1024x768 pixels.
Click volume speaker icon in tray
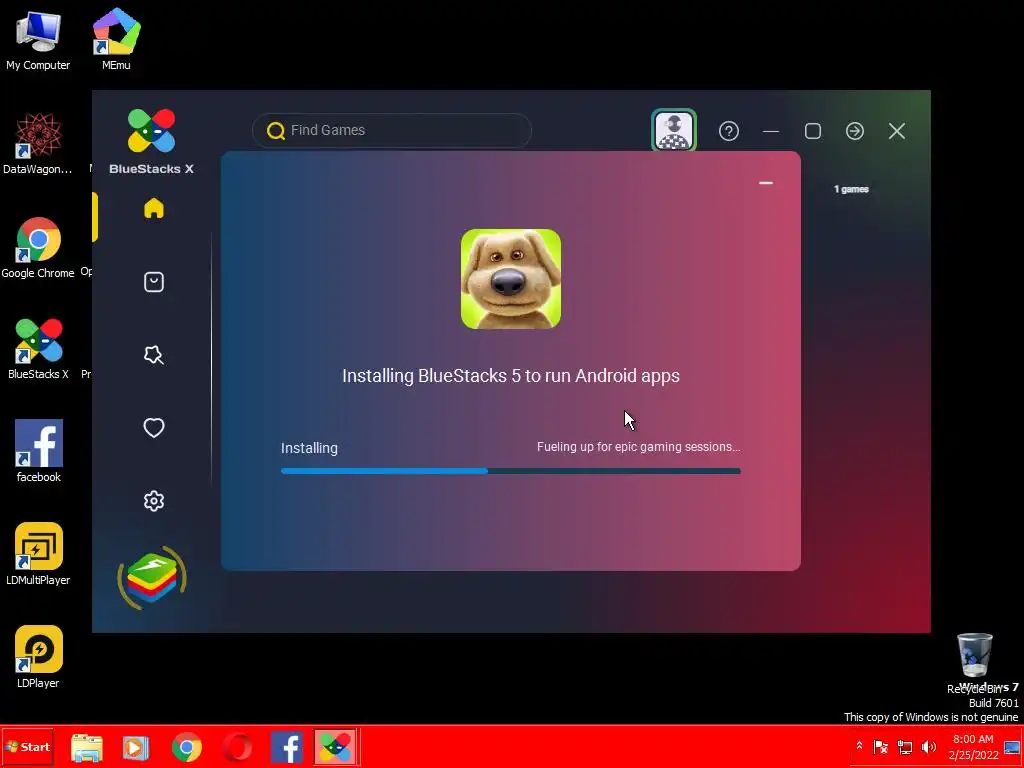point(929,746)
